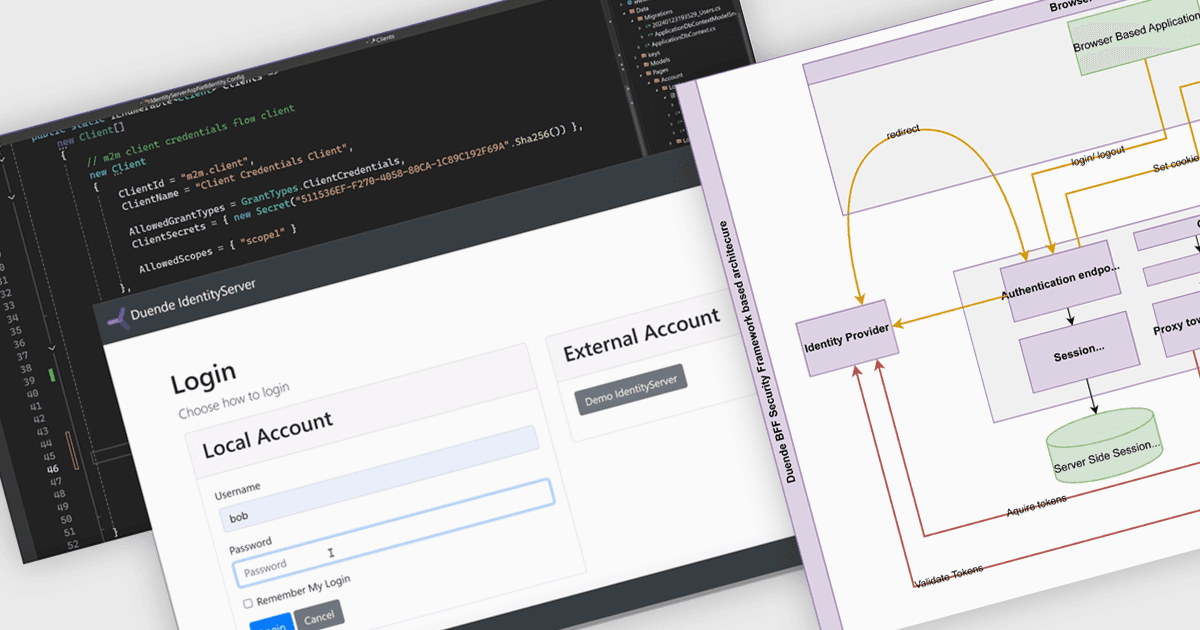The width and height of the screenshot is (1200, 630).
Task: Open the Clients member dropdown in editor
Action: coord(383,39)
